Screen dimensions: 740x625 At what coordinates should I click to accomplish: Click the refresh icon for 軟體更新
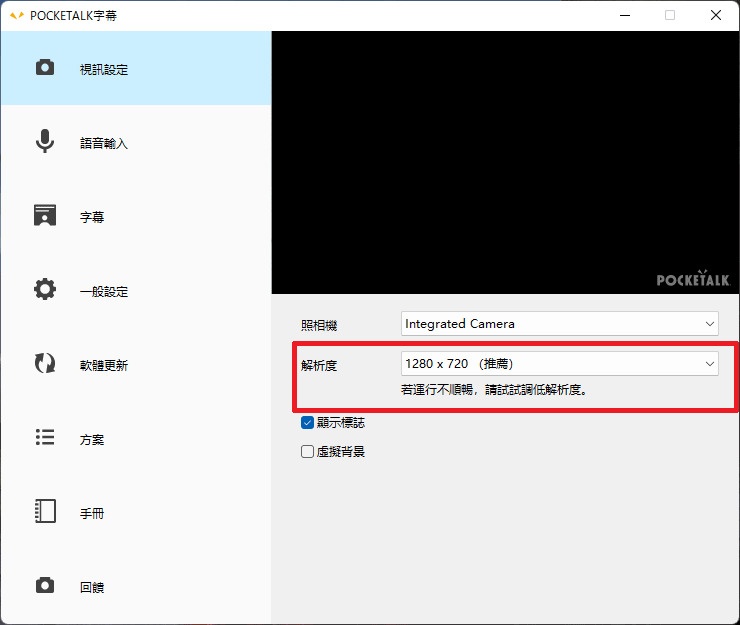[x=45, y=364]
